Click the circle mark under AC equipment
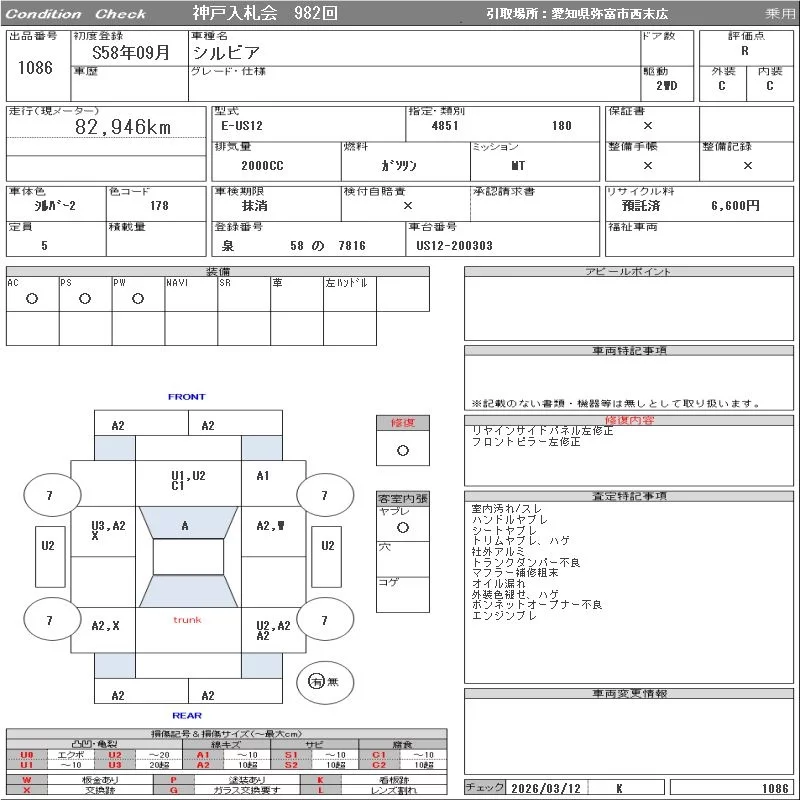The height and width of the screenshot is (800, 800). (32, 299)
